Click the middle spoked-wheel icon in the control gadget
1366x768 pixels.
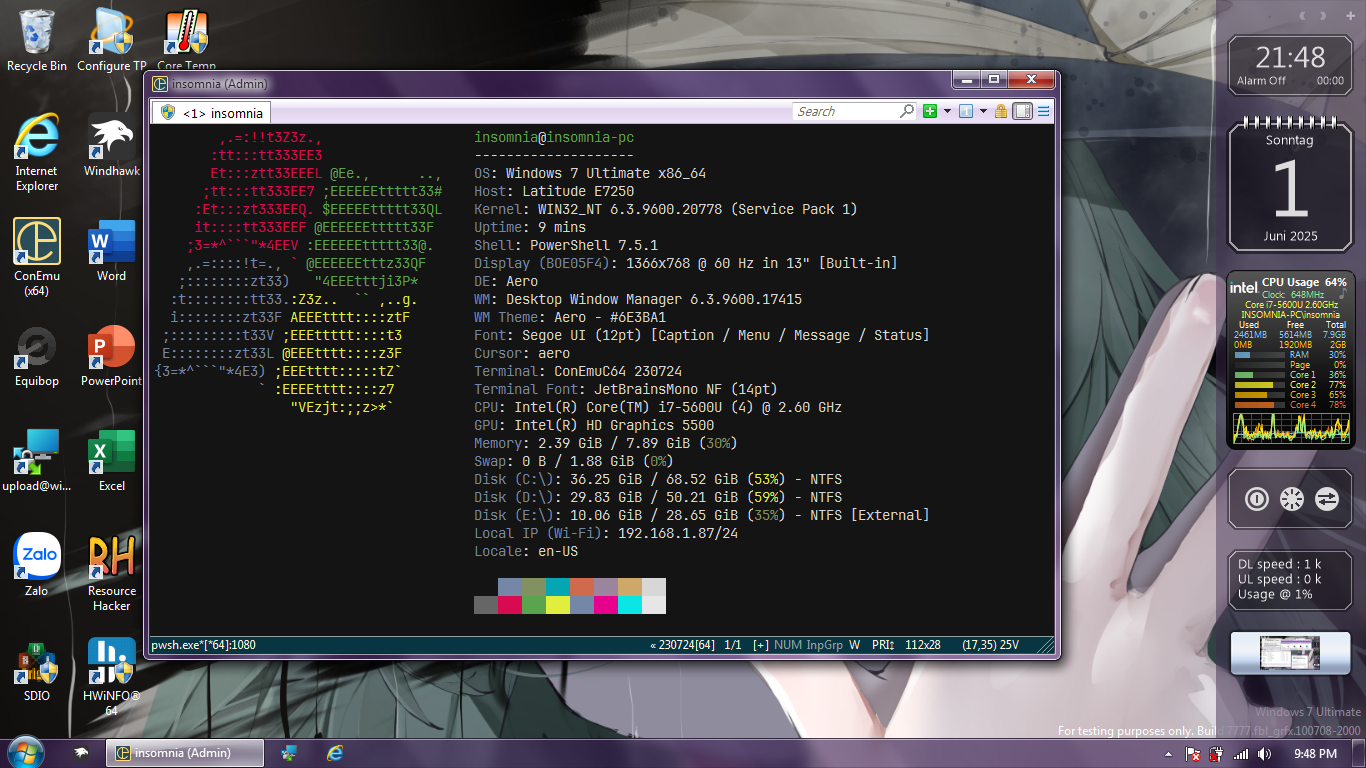pos(1291,498)
